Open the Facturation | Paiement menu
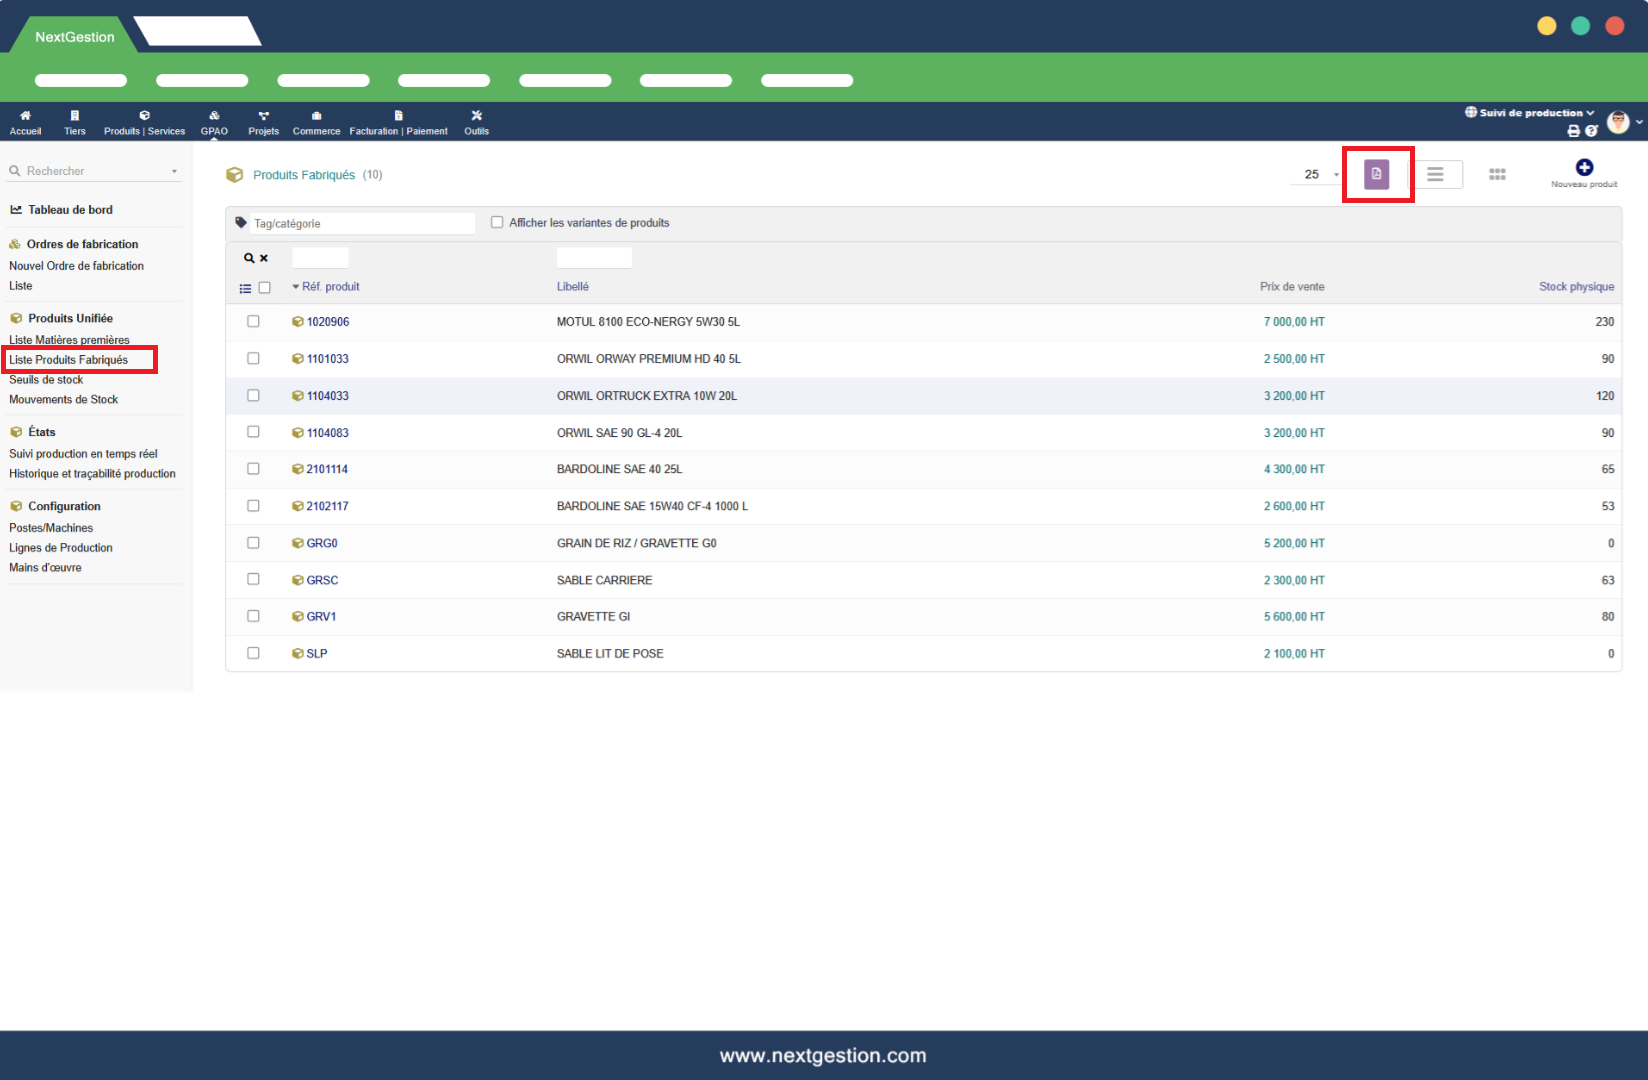 pos(398,122)
